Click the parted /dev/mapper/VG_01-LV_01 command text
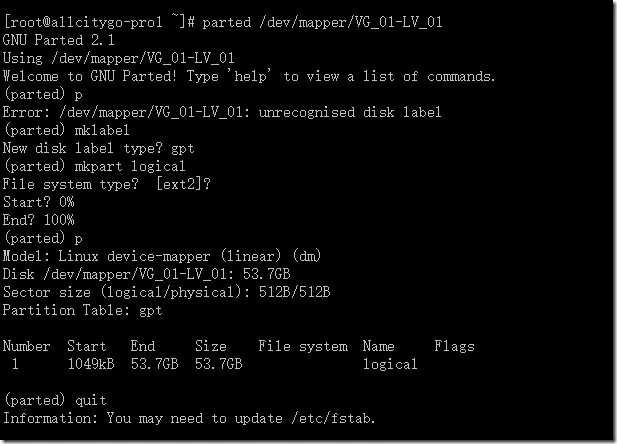This screenshot has height=444, width=617. (323, 22)
